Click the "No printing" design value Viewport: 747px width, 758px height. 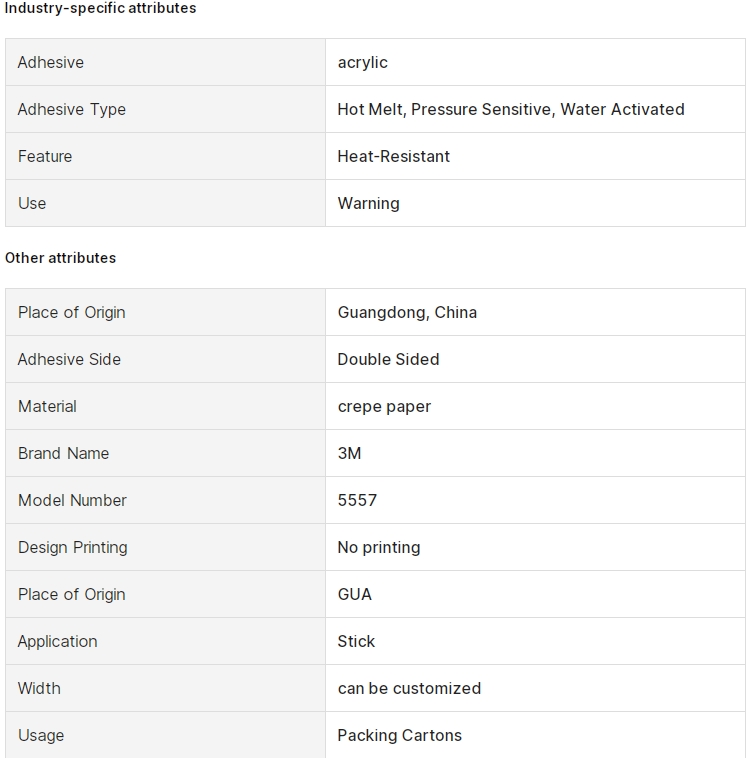point(378,547)
